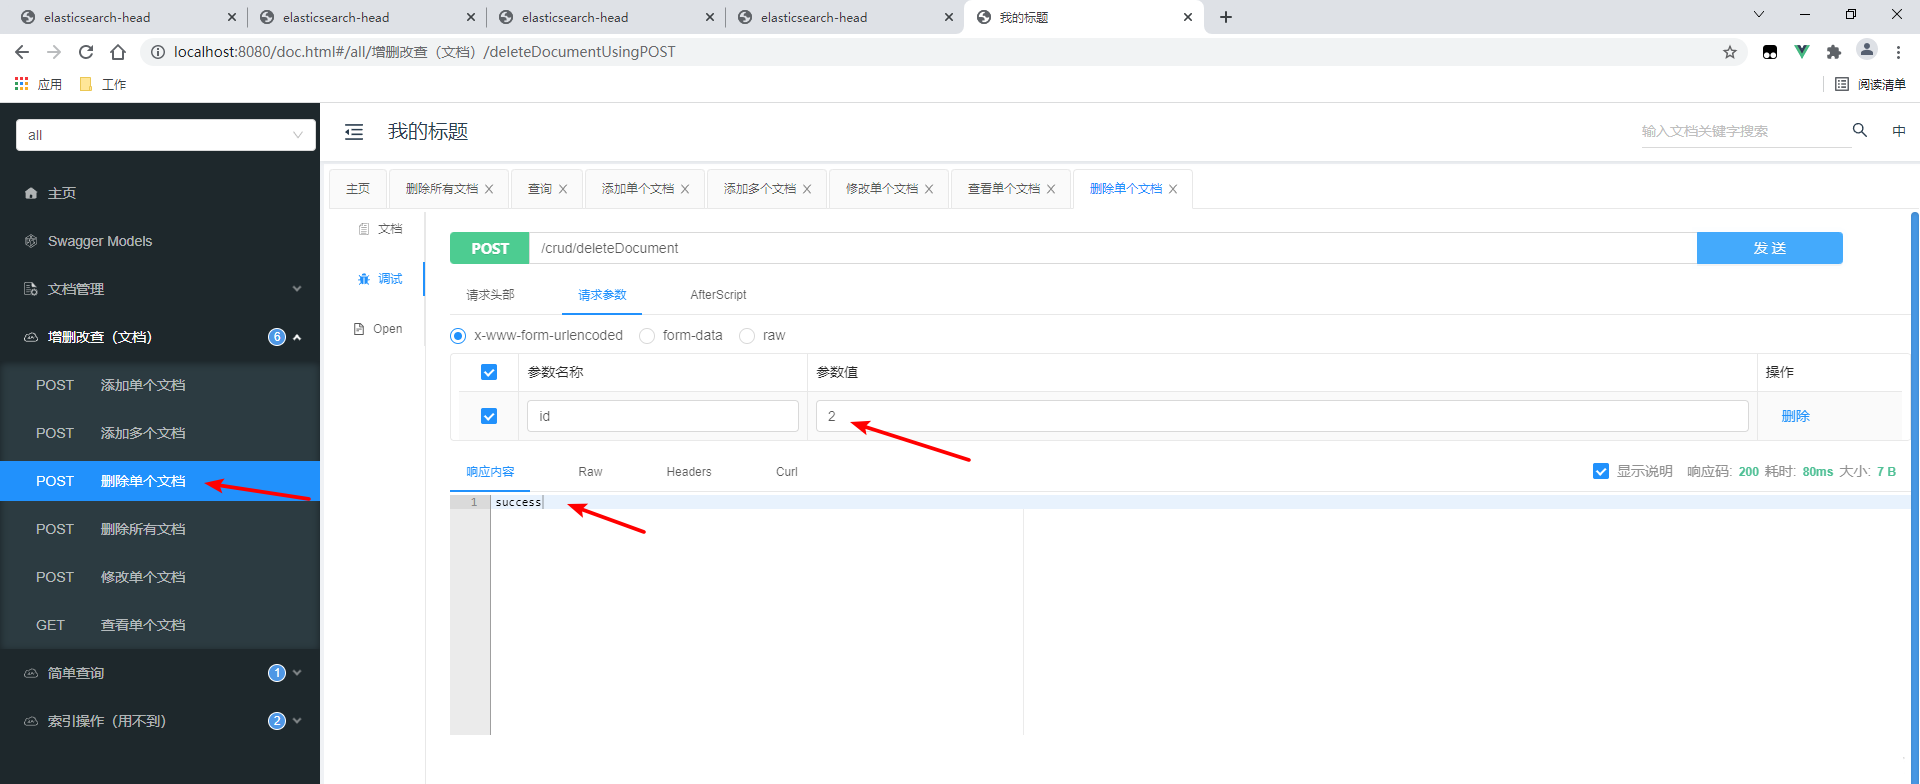
Task: Close the 查看单个文档 tab
Action: pyautogui.click(x=1051, y=189)
